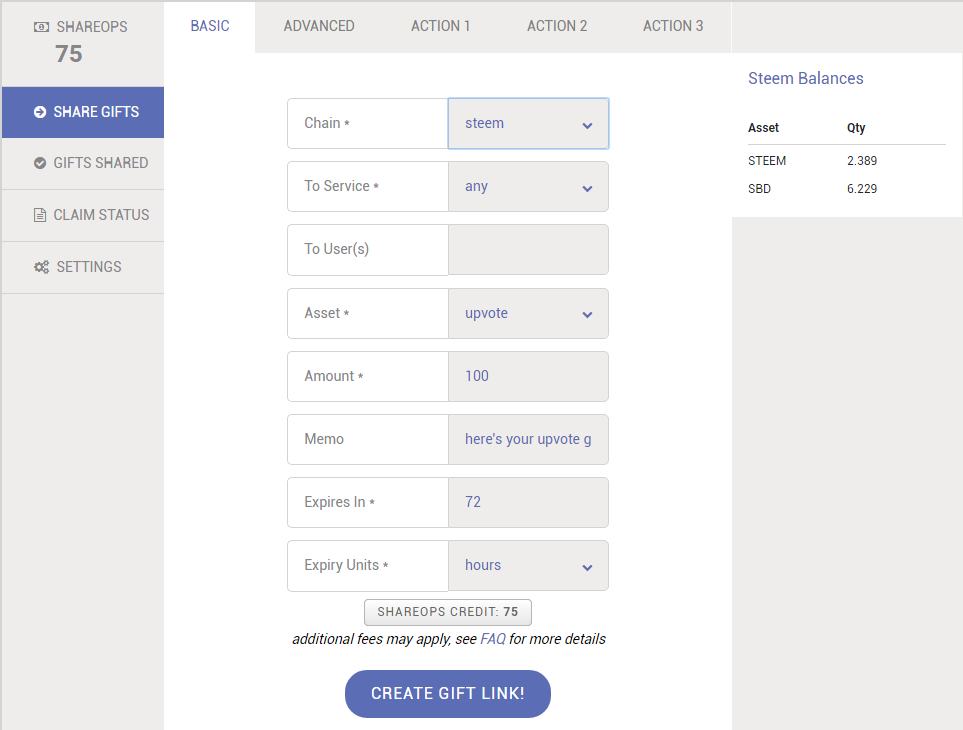Click the 2.389 quantity value

(862, 161)
